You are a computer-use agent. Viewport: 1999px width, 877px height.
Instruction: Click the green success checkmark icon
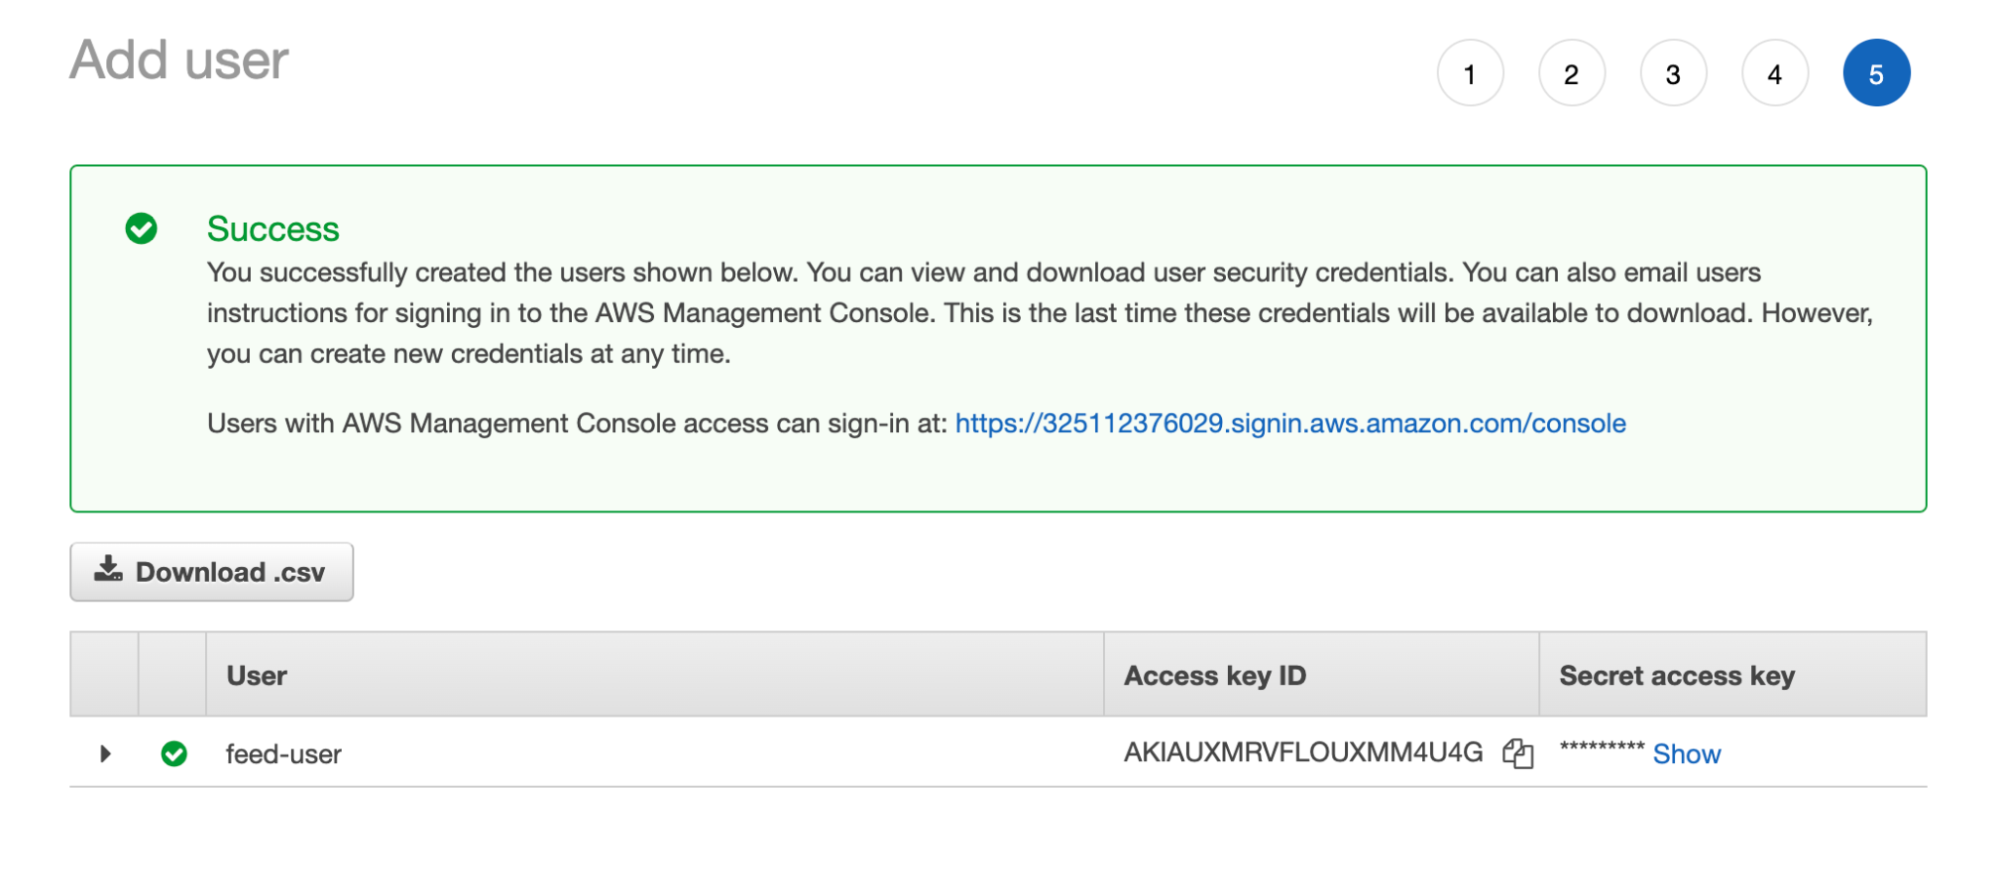[x=141, y=228]
